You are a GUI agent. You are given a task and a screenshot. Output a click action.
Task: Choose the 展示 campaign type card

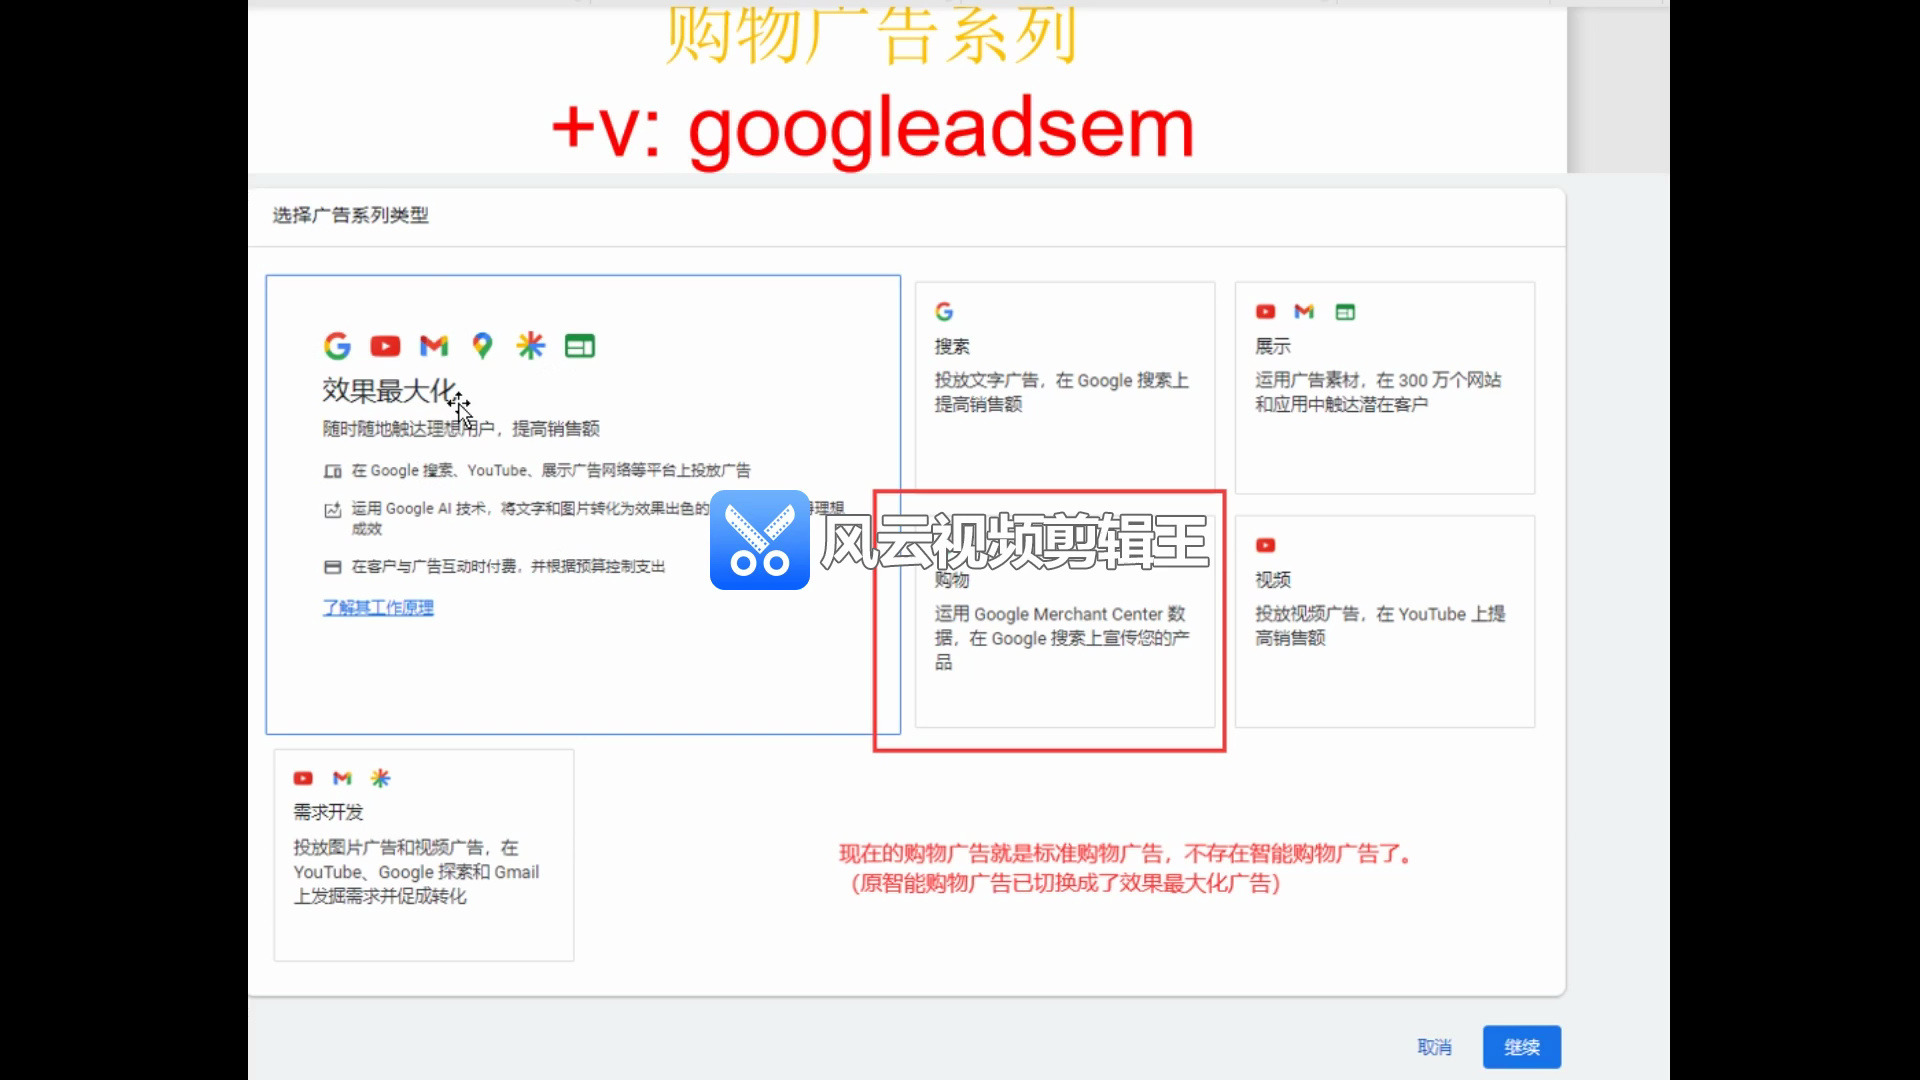click(x=1385, y=388)
